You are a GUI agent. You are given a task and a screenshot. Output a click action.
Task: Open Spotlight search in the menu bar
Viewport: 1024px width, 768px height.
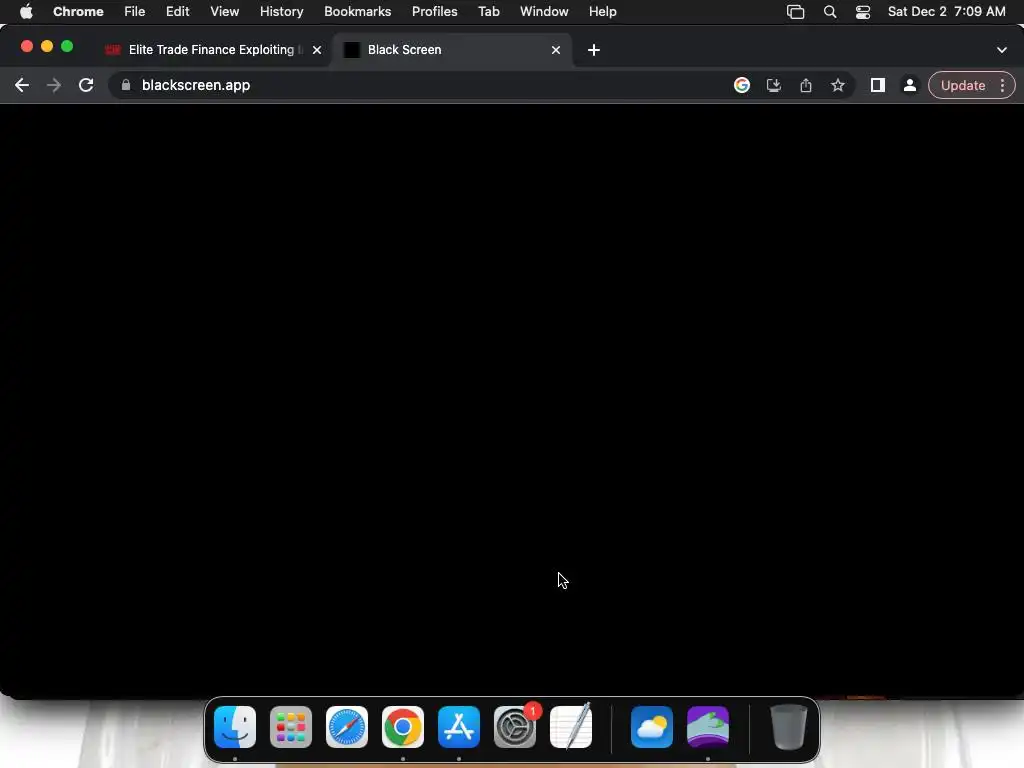[x=830, y=12]
